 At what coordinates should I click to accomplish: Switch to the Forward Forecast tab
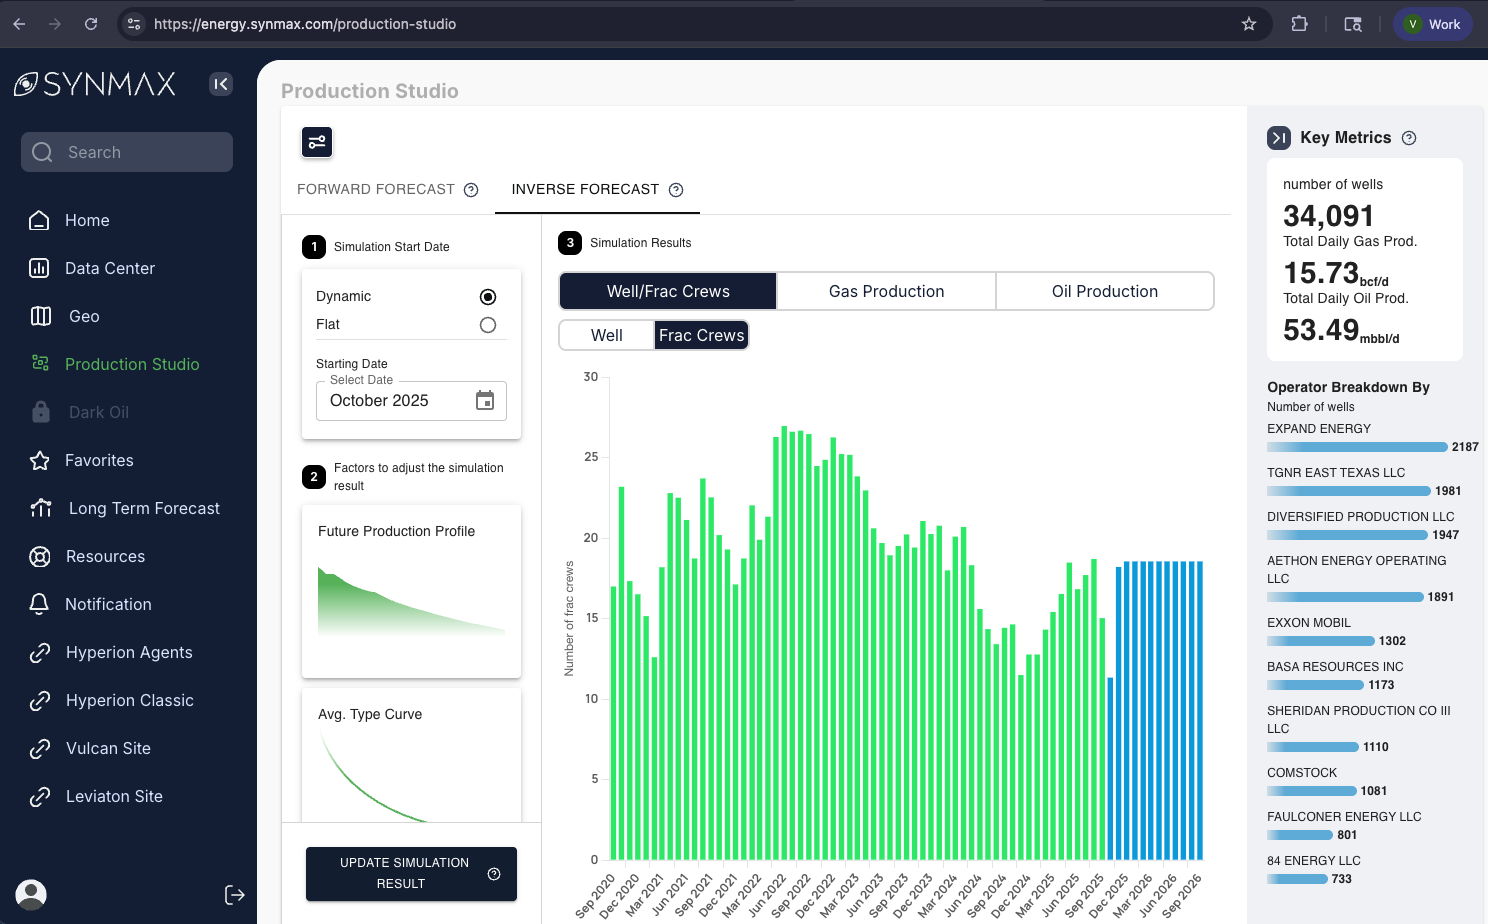(x=376, y=190)
